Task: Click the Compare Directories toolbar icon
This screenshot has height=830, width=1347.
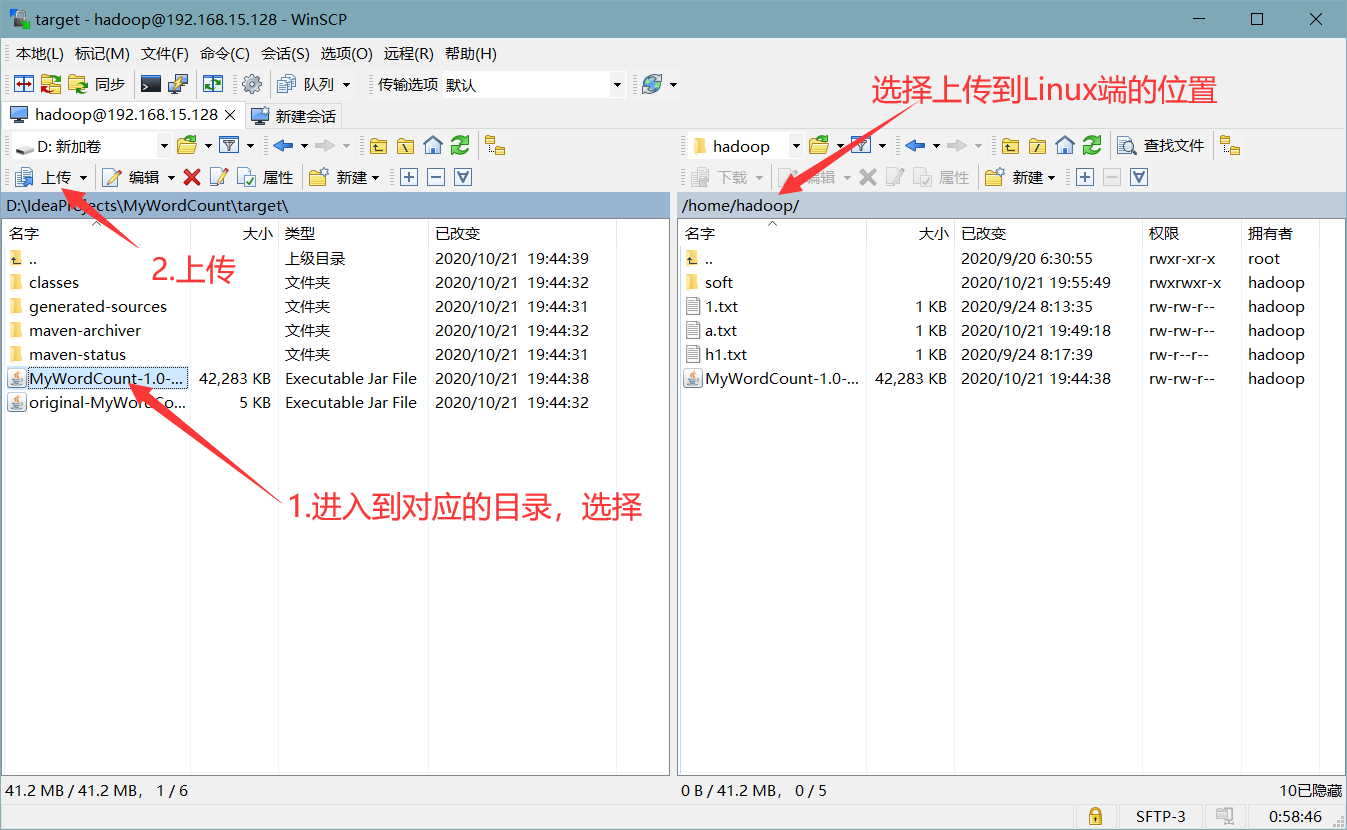Action: point(23,85)
